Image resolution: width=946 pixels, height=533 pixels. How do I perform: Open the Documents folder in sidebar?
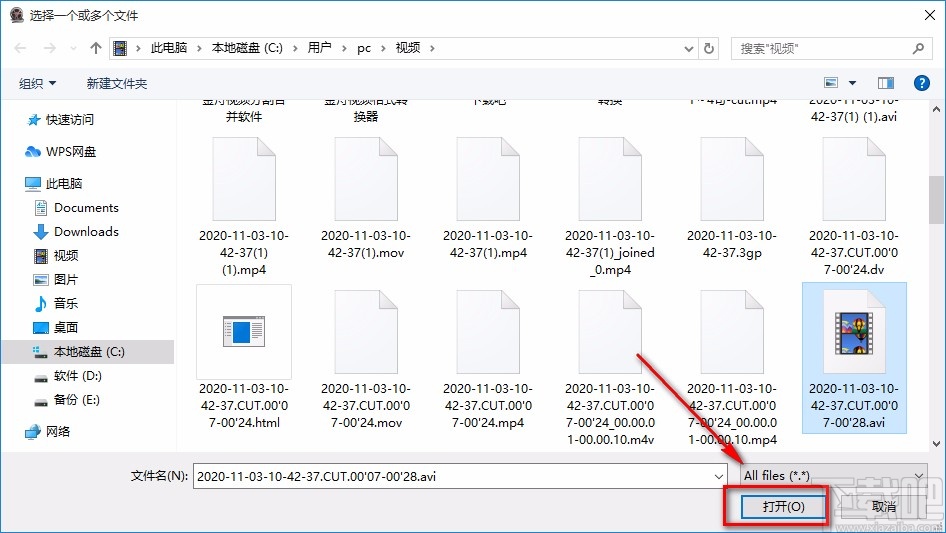click(x=75, y=208)
